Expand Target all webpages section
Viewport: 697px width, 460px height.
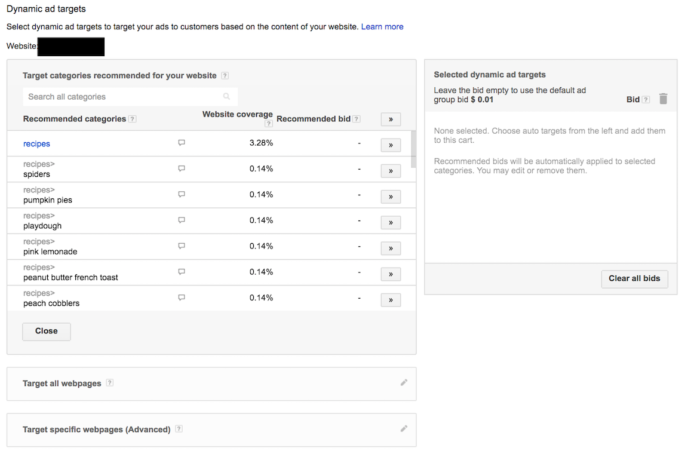click(x=62, y=382)
